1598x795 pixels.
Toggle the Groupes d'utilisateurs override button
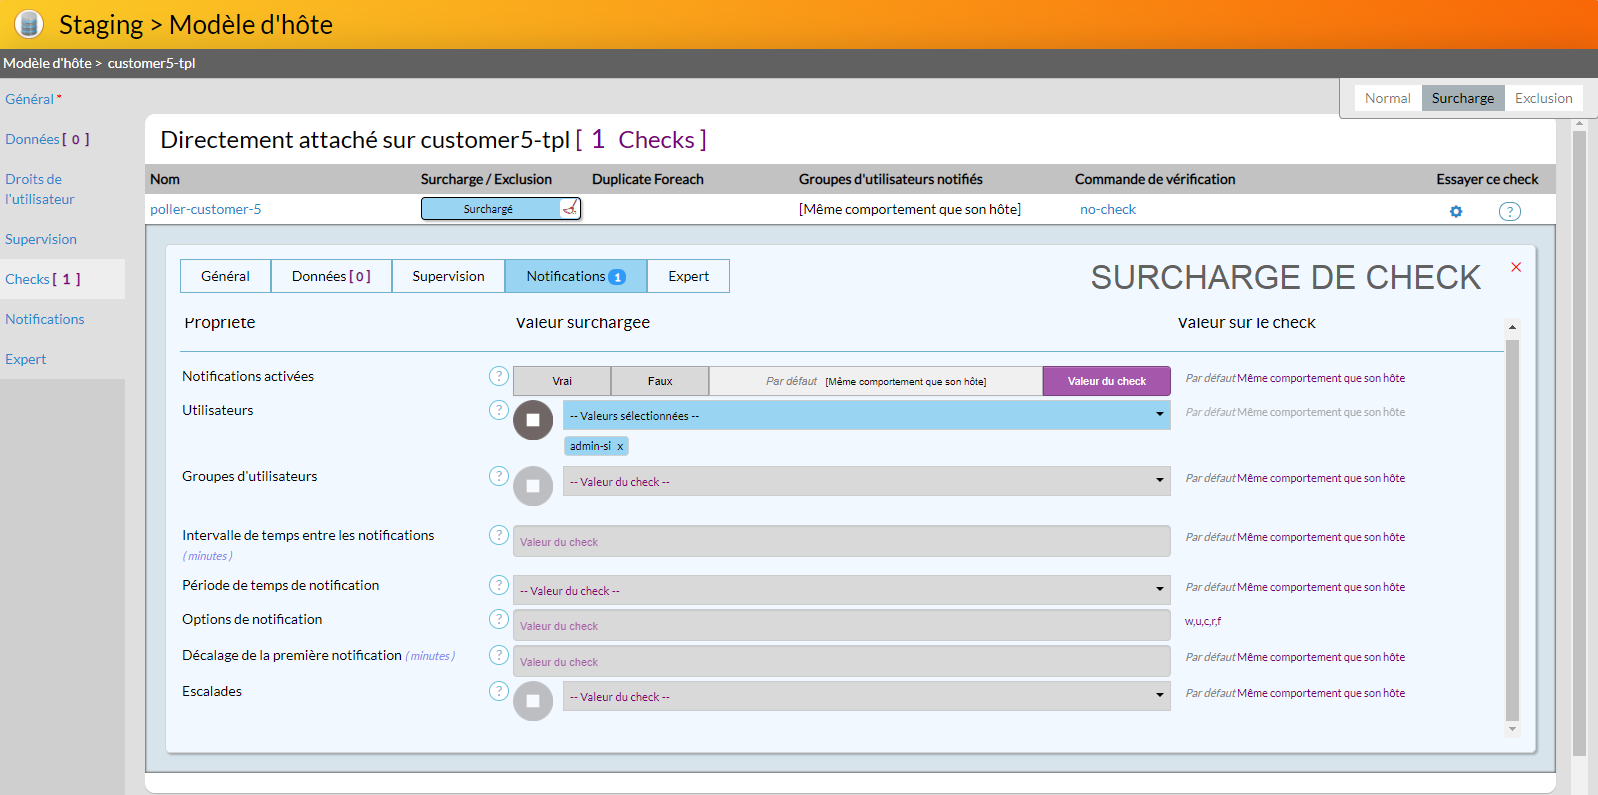533,486
